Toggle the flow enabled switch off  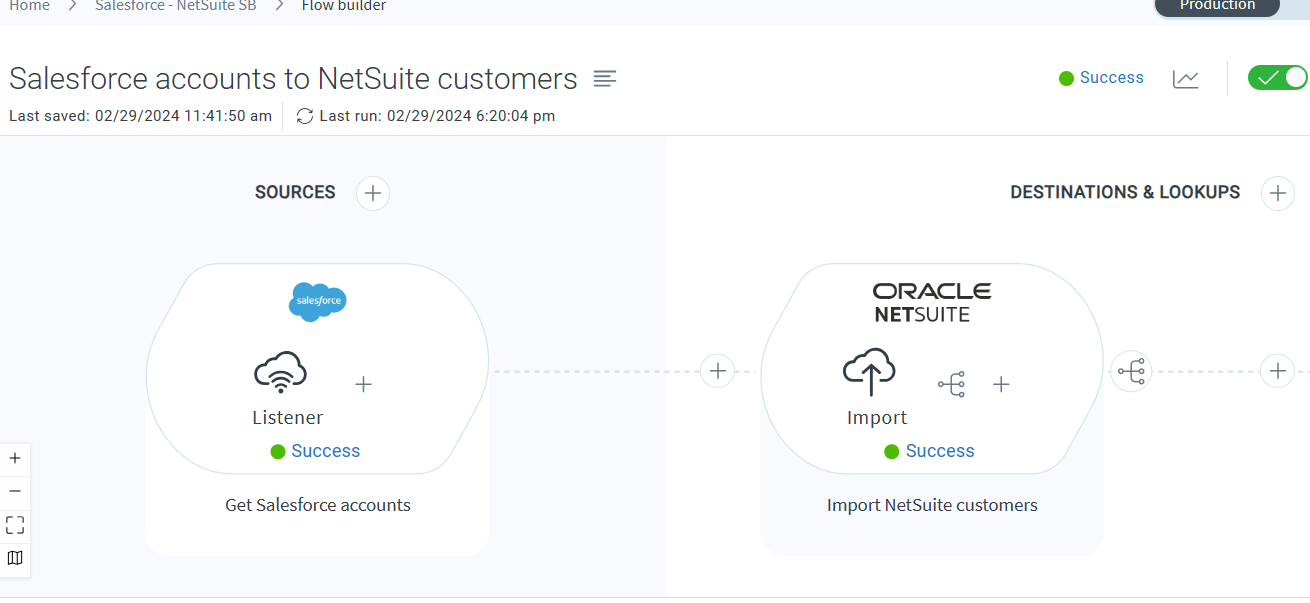(x=1277, y=78)
